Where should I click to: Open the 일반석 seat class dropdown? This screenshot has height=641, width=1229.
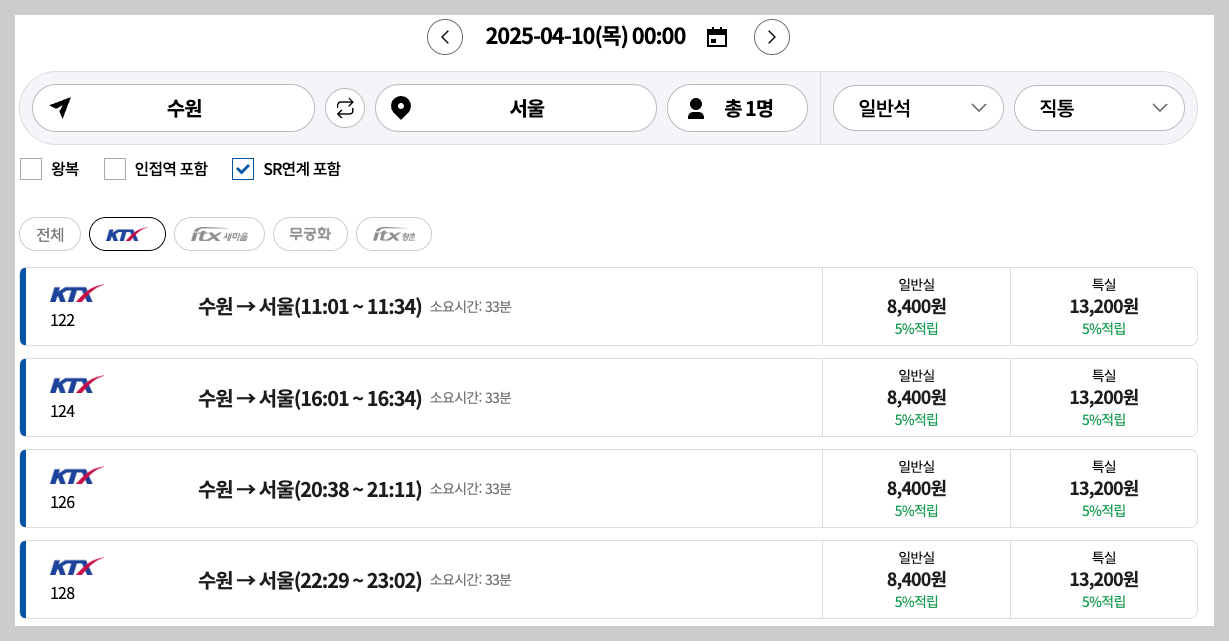click(917, 107)
